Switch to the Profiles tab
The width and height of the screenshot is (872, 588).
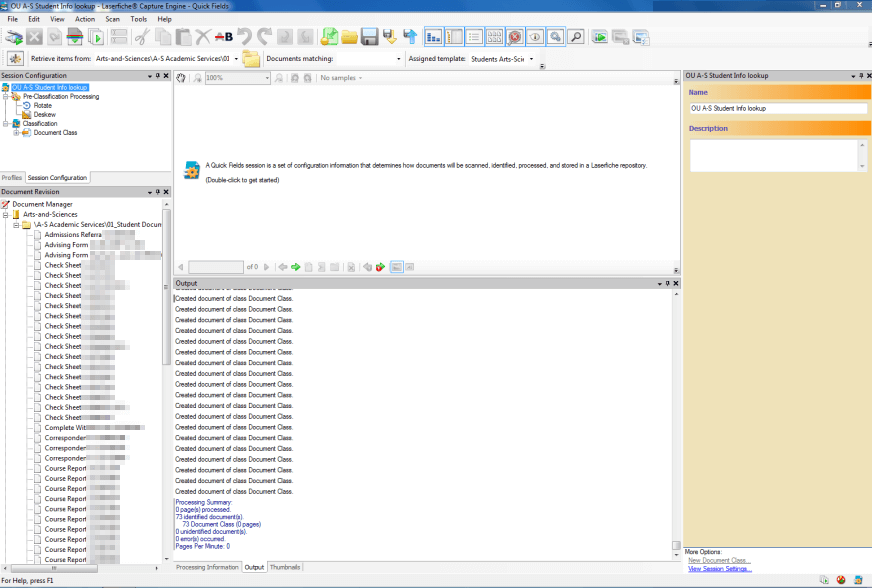click(x=12, y=177)
